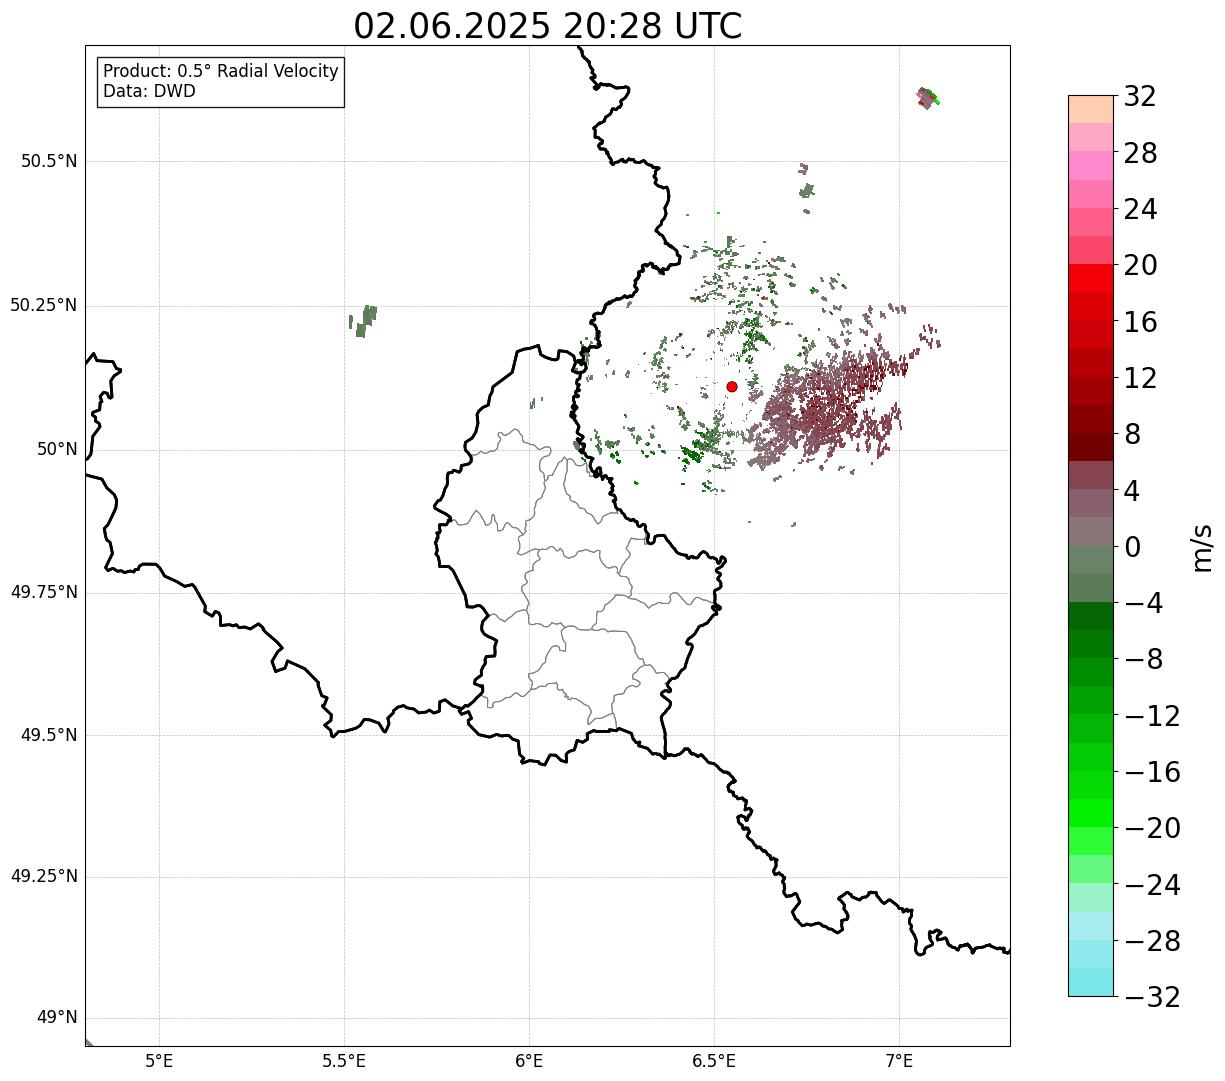Click the colorbar label 24
The height and width of the screenshot is (1081, 1225).
1140,209
